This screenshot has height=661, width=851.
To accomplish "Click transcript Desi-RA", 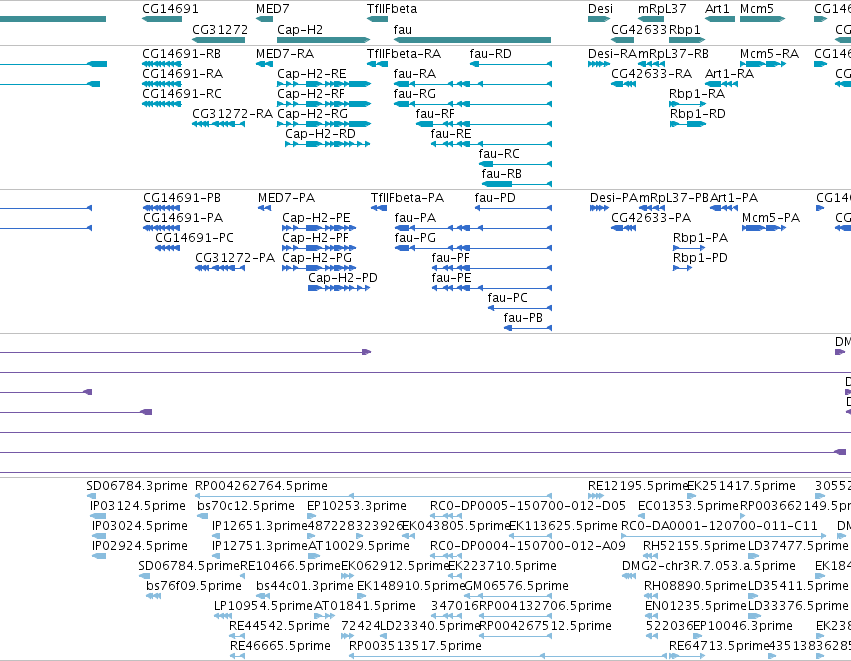I will tap(599, 64).
